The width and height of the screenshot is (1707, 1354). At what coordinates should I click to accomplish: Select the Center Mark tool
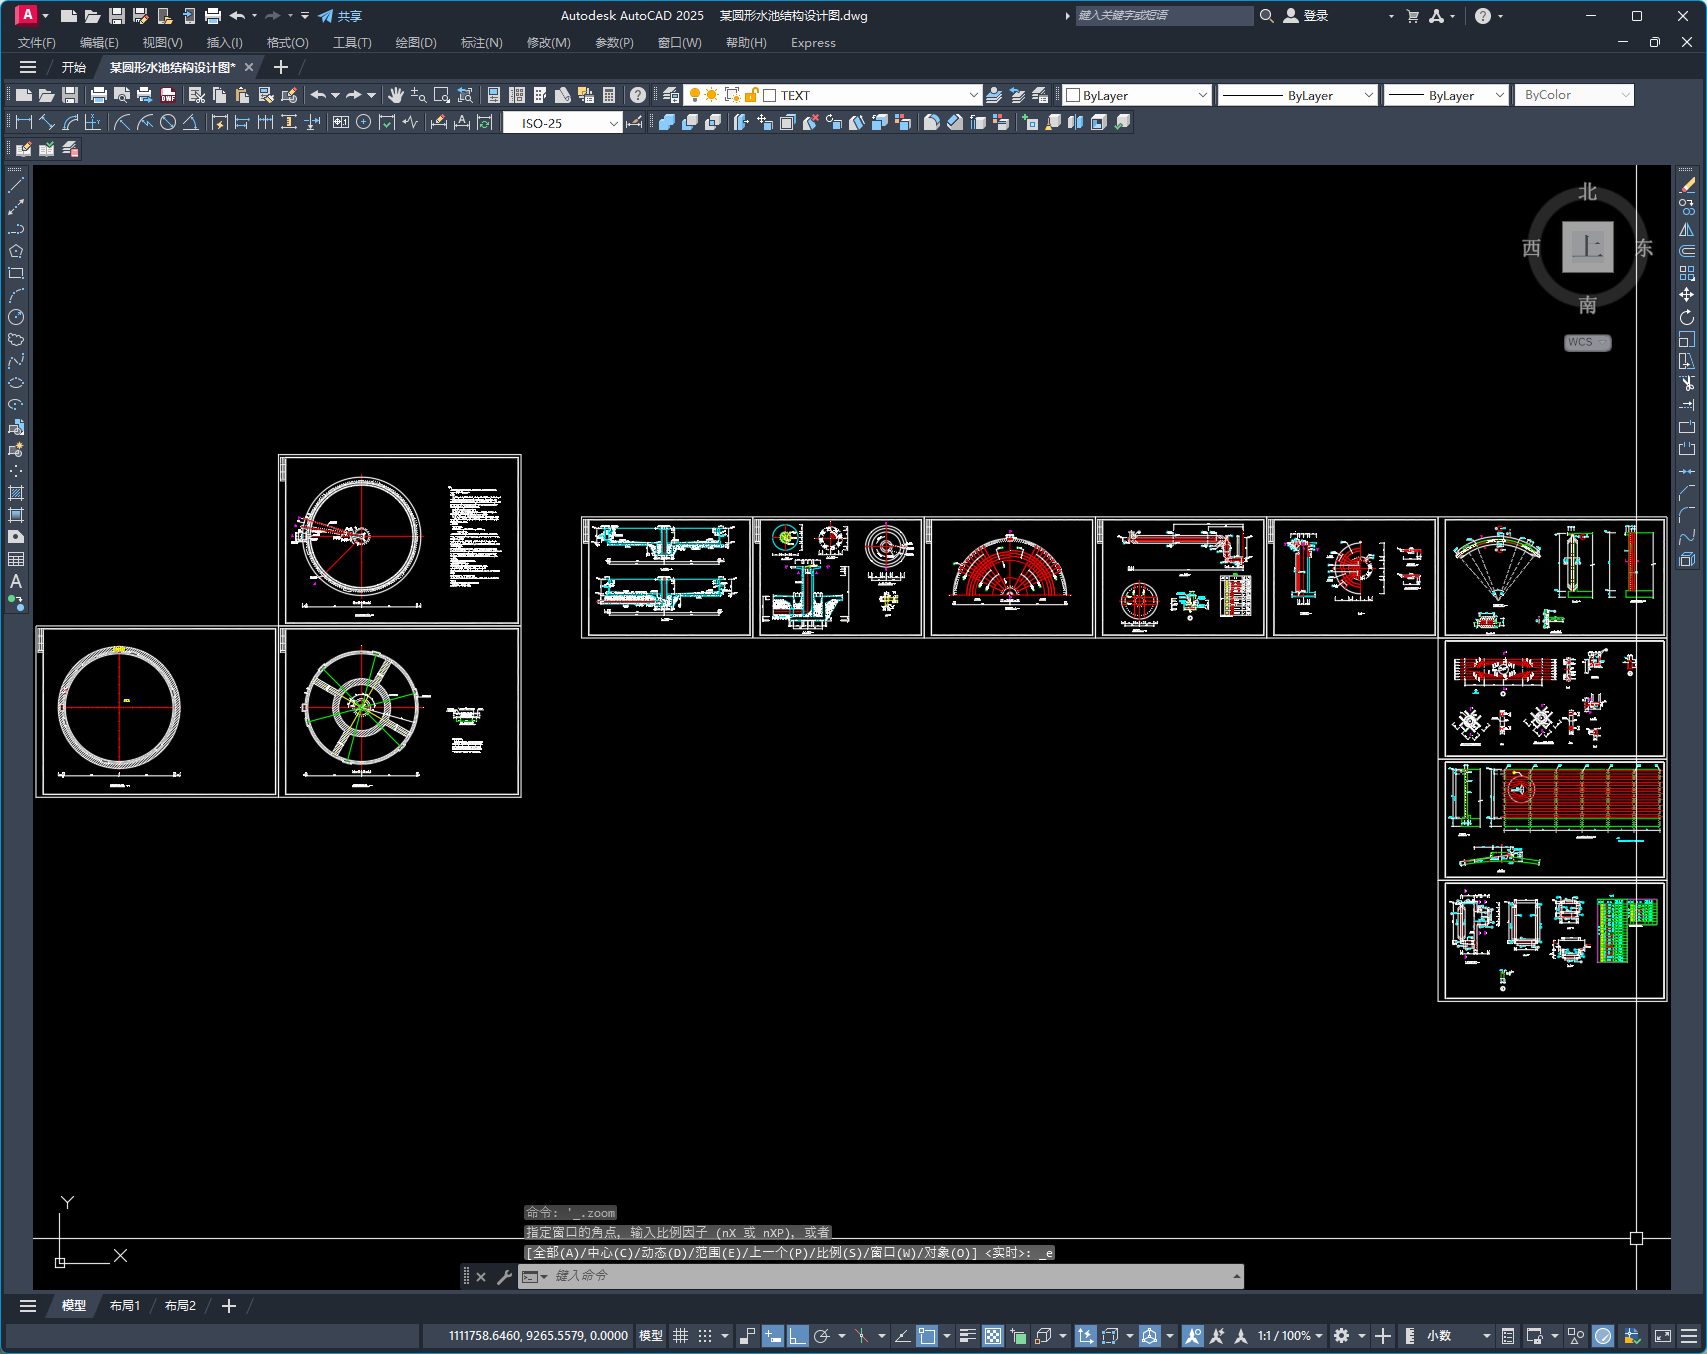pyautogui.click(x=364, y=122)
